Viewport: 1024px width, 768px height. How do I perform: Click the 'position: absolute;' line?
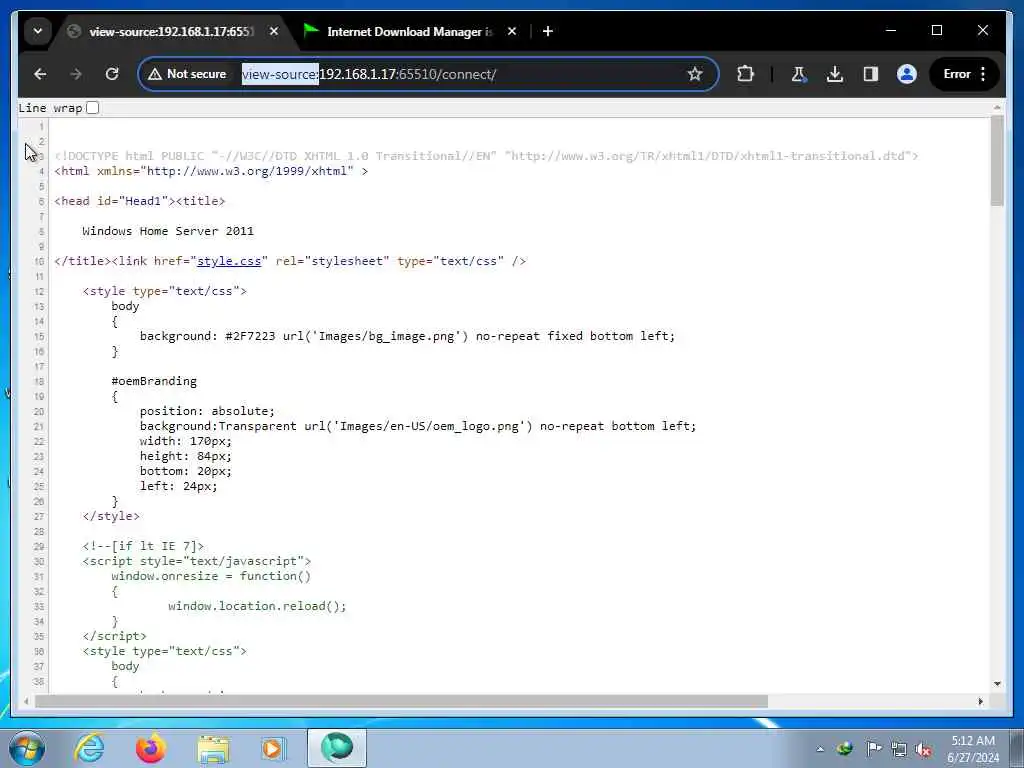point(207,411)
